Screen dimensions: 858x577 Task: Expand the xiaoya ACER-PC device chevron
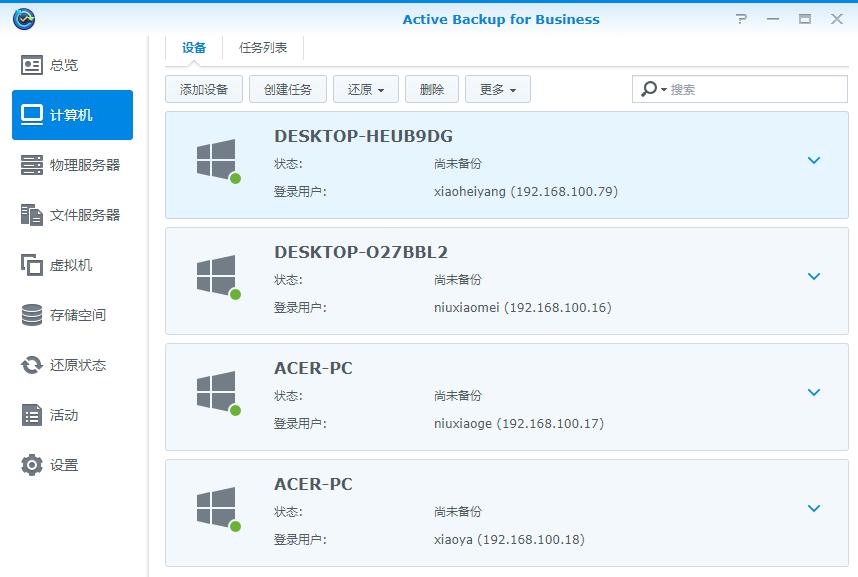click(x=814, y=508)
